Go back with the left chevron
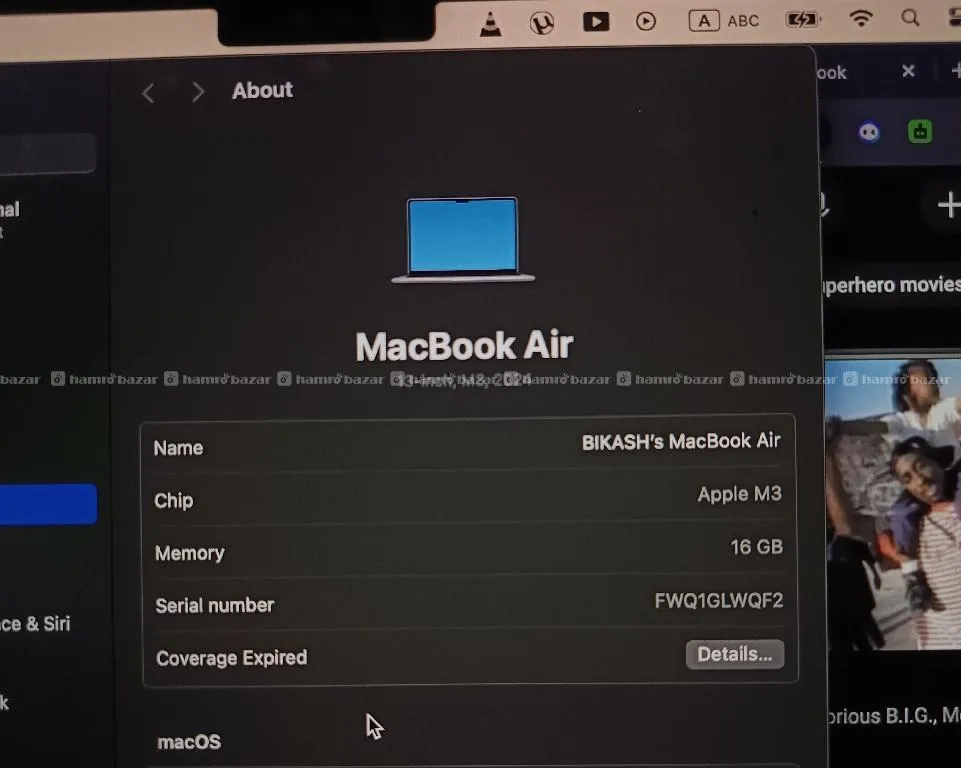 [148, 94]
